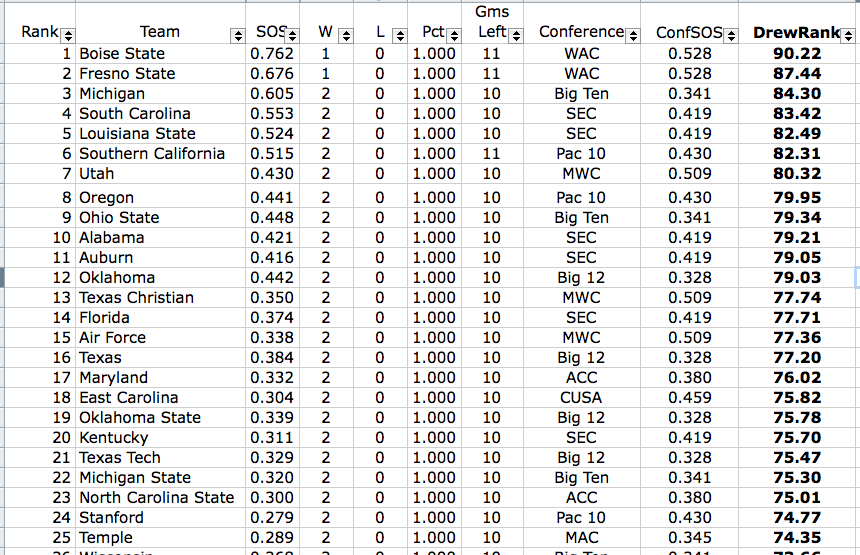The width and height of the screenshot is (860, 555).
Task: Select East Carolina's CUSA conference cell
Action: (581, 398)
